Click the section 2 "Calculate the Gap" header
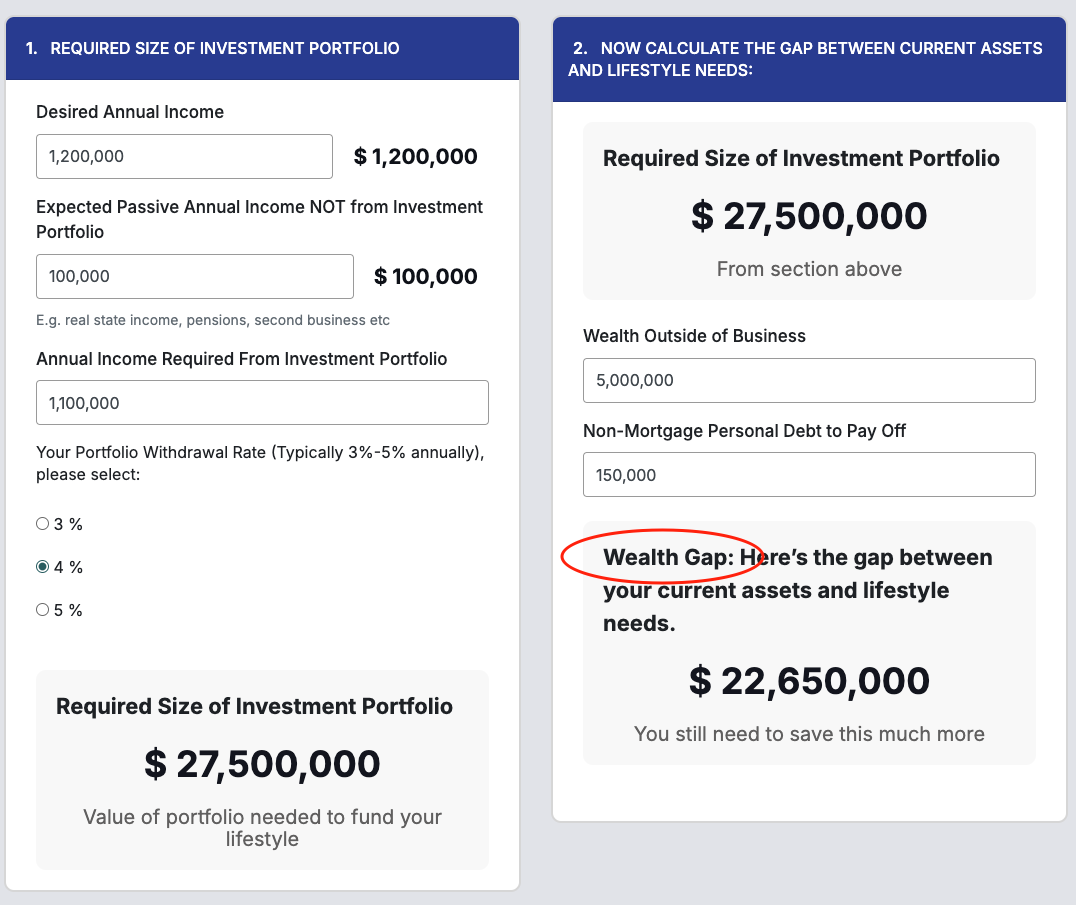The height and width of the screenshot is (905, 1076). tap(808, 59)
